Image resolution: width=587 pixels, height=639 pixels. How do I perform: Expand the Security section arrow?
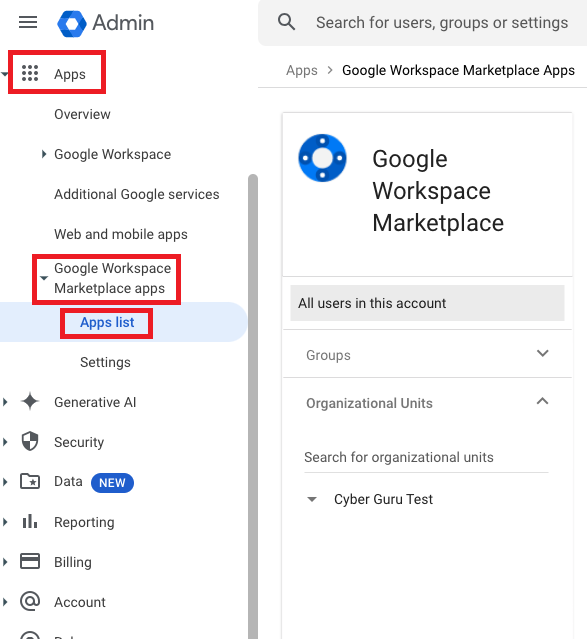pos(5,442)
